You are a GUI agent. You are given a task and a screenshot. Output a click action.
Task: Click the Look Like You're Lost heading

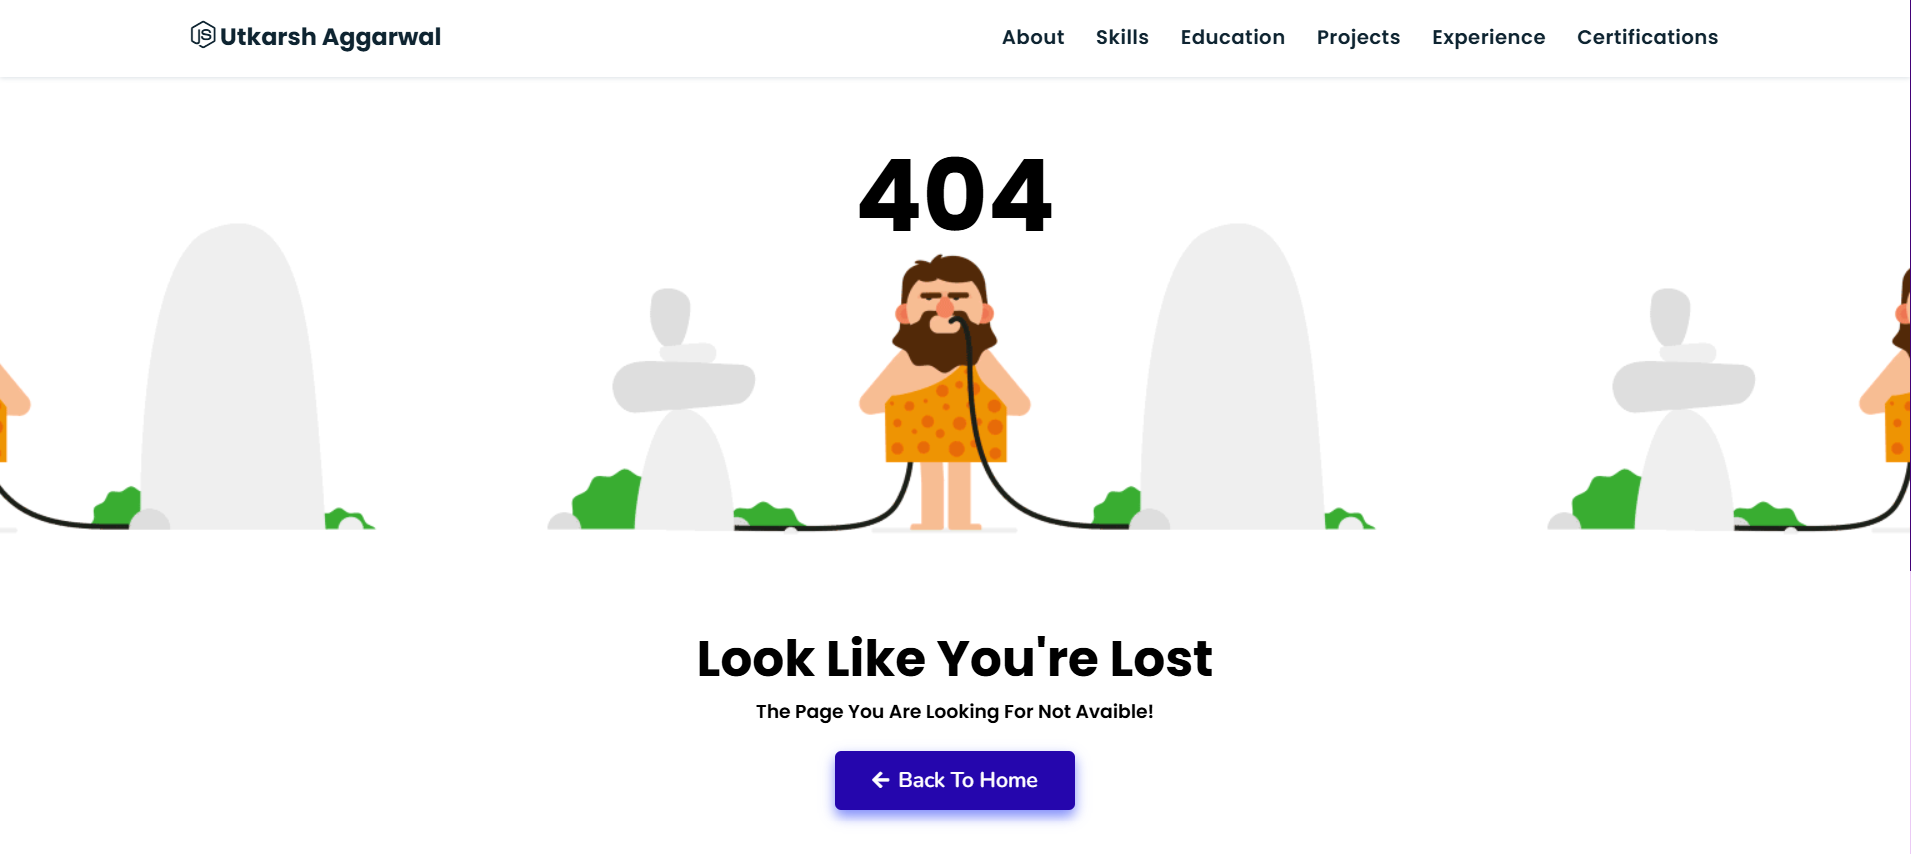(x=955, y=658)
